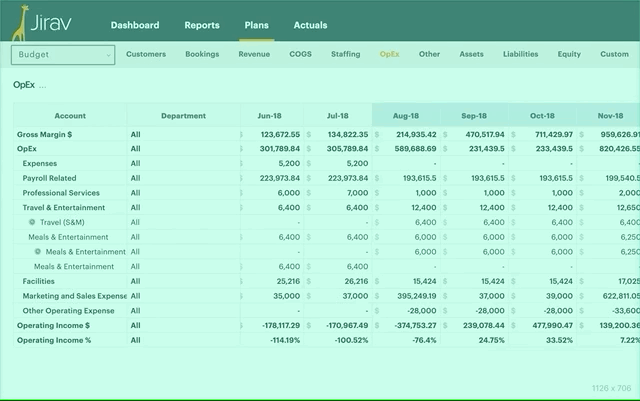Viewport: 640px width, 401px height.
Task: Open the OpEx ellipsis options menu
Action: [x=42, y=86]
